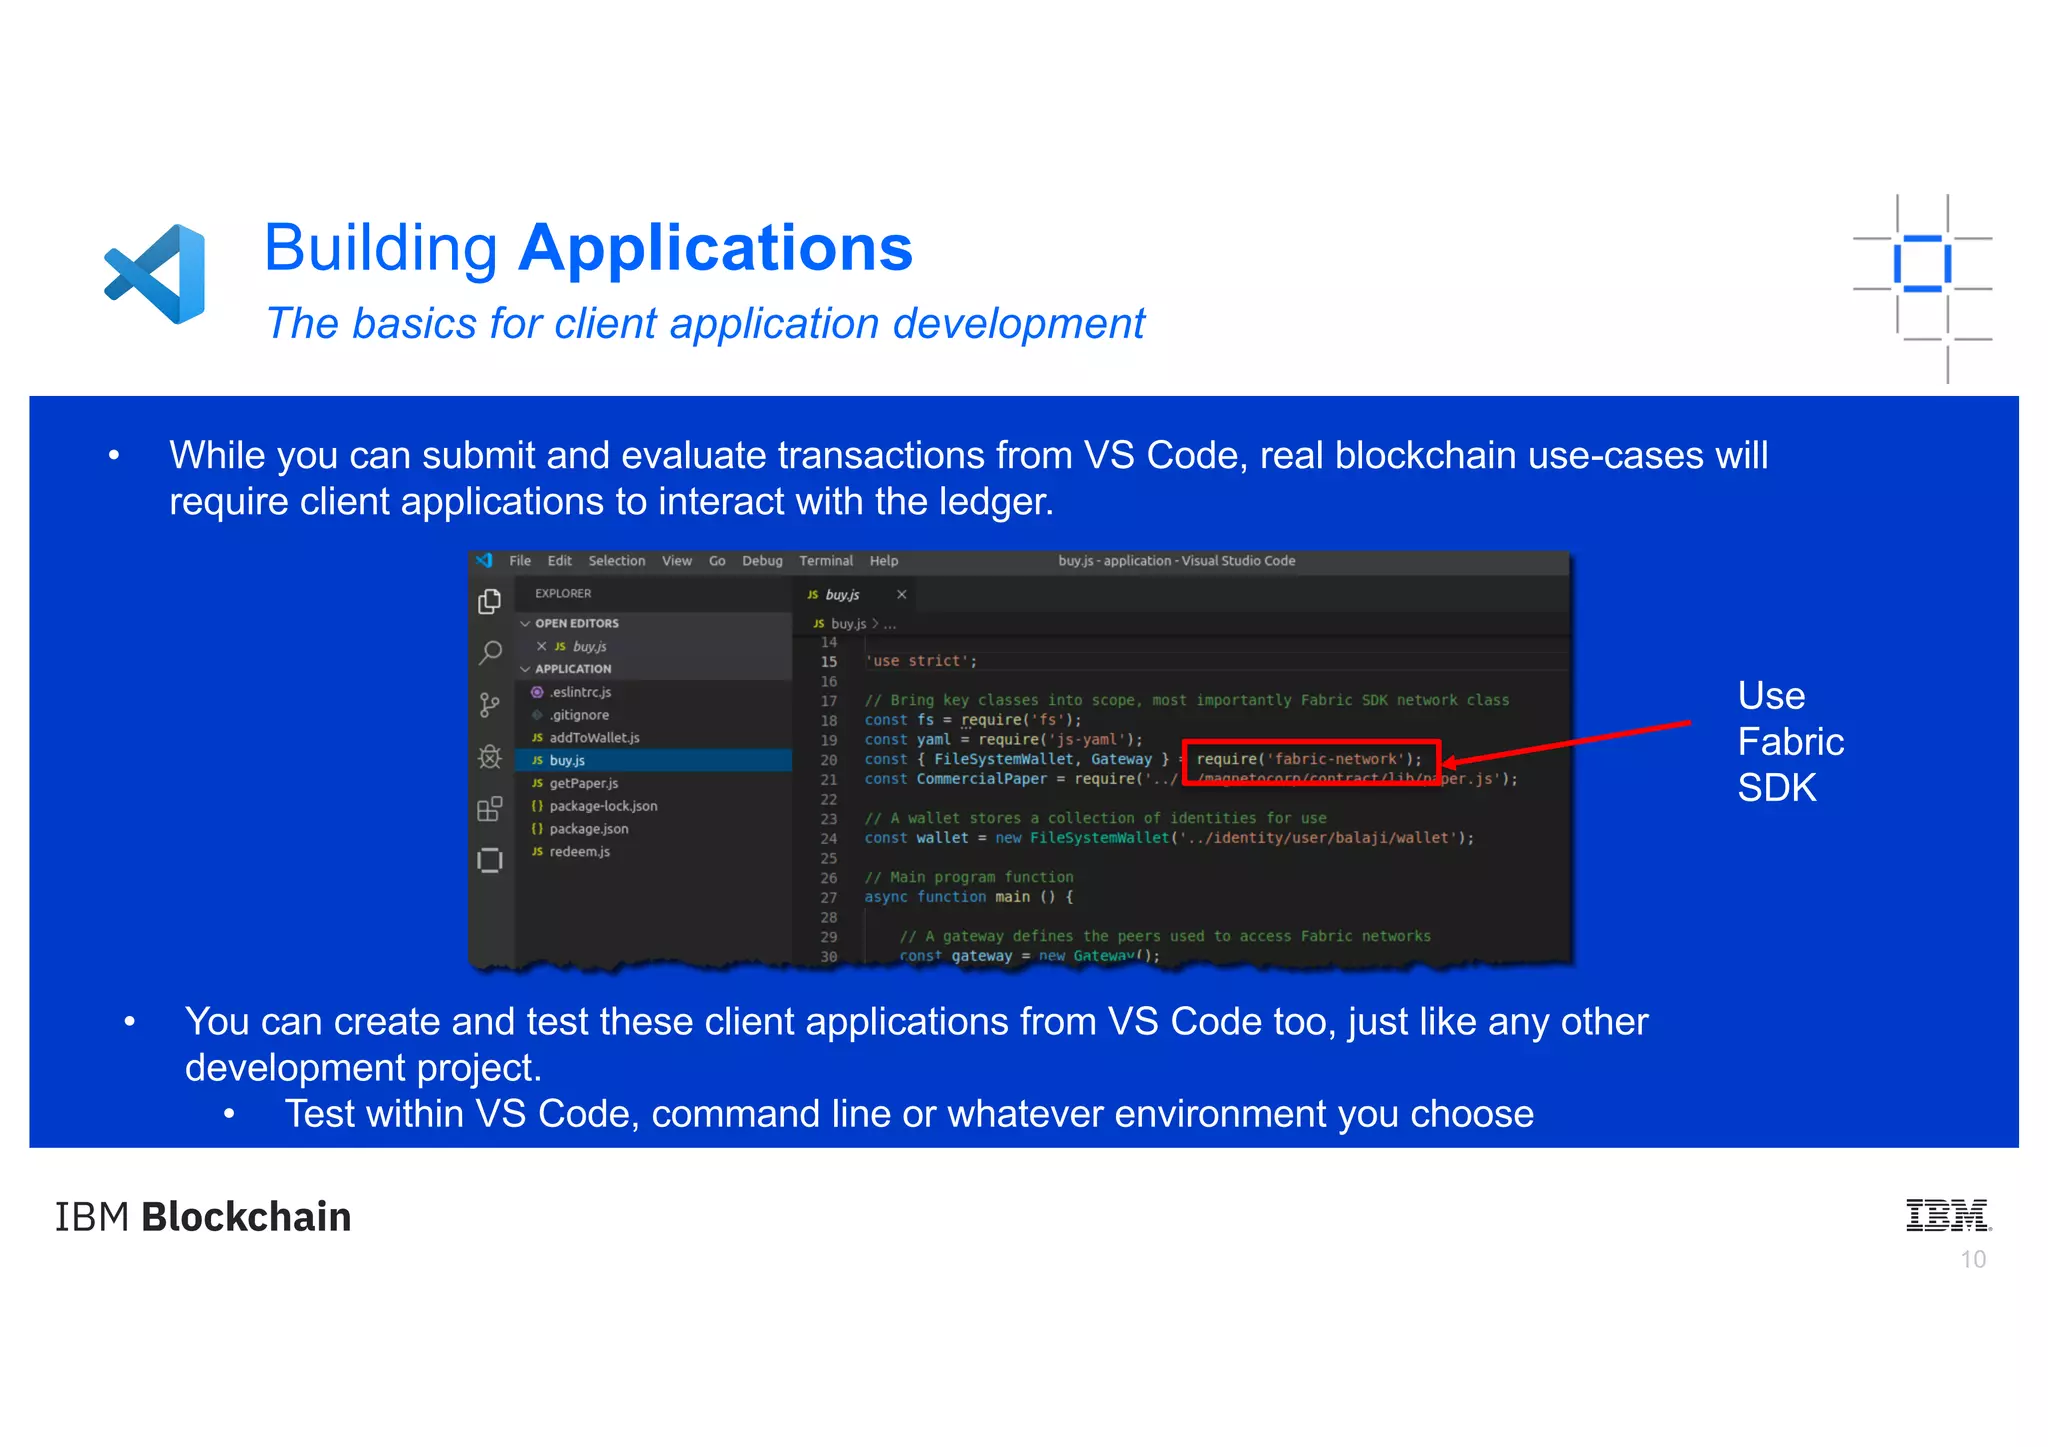The width and height of the screenshot is (2048, 1447).
Task: Click the 'use strict'; code line
Action: pos(921,662)
